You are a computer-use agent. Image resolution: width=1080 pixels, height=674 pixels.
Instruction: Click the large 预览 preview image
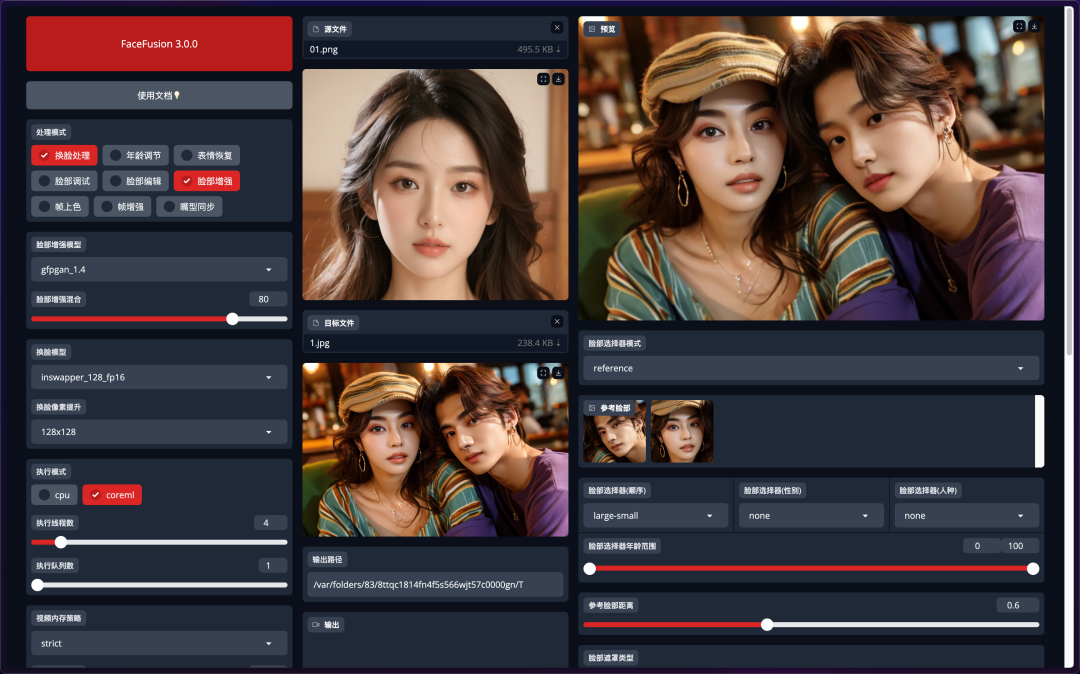[811, 169]
